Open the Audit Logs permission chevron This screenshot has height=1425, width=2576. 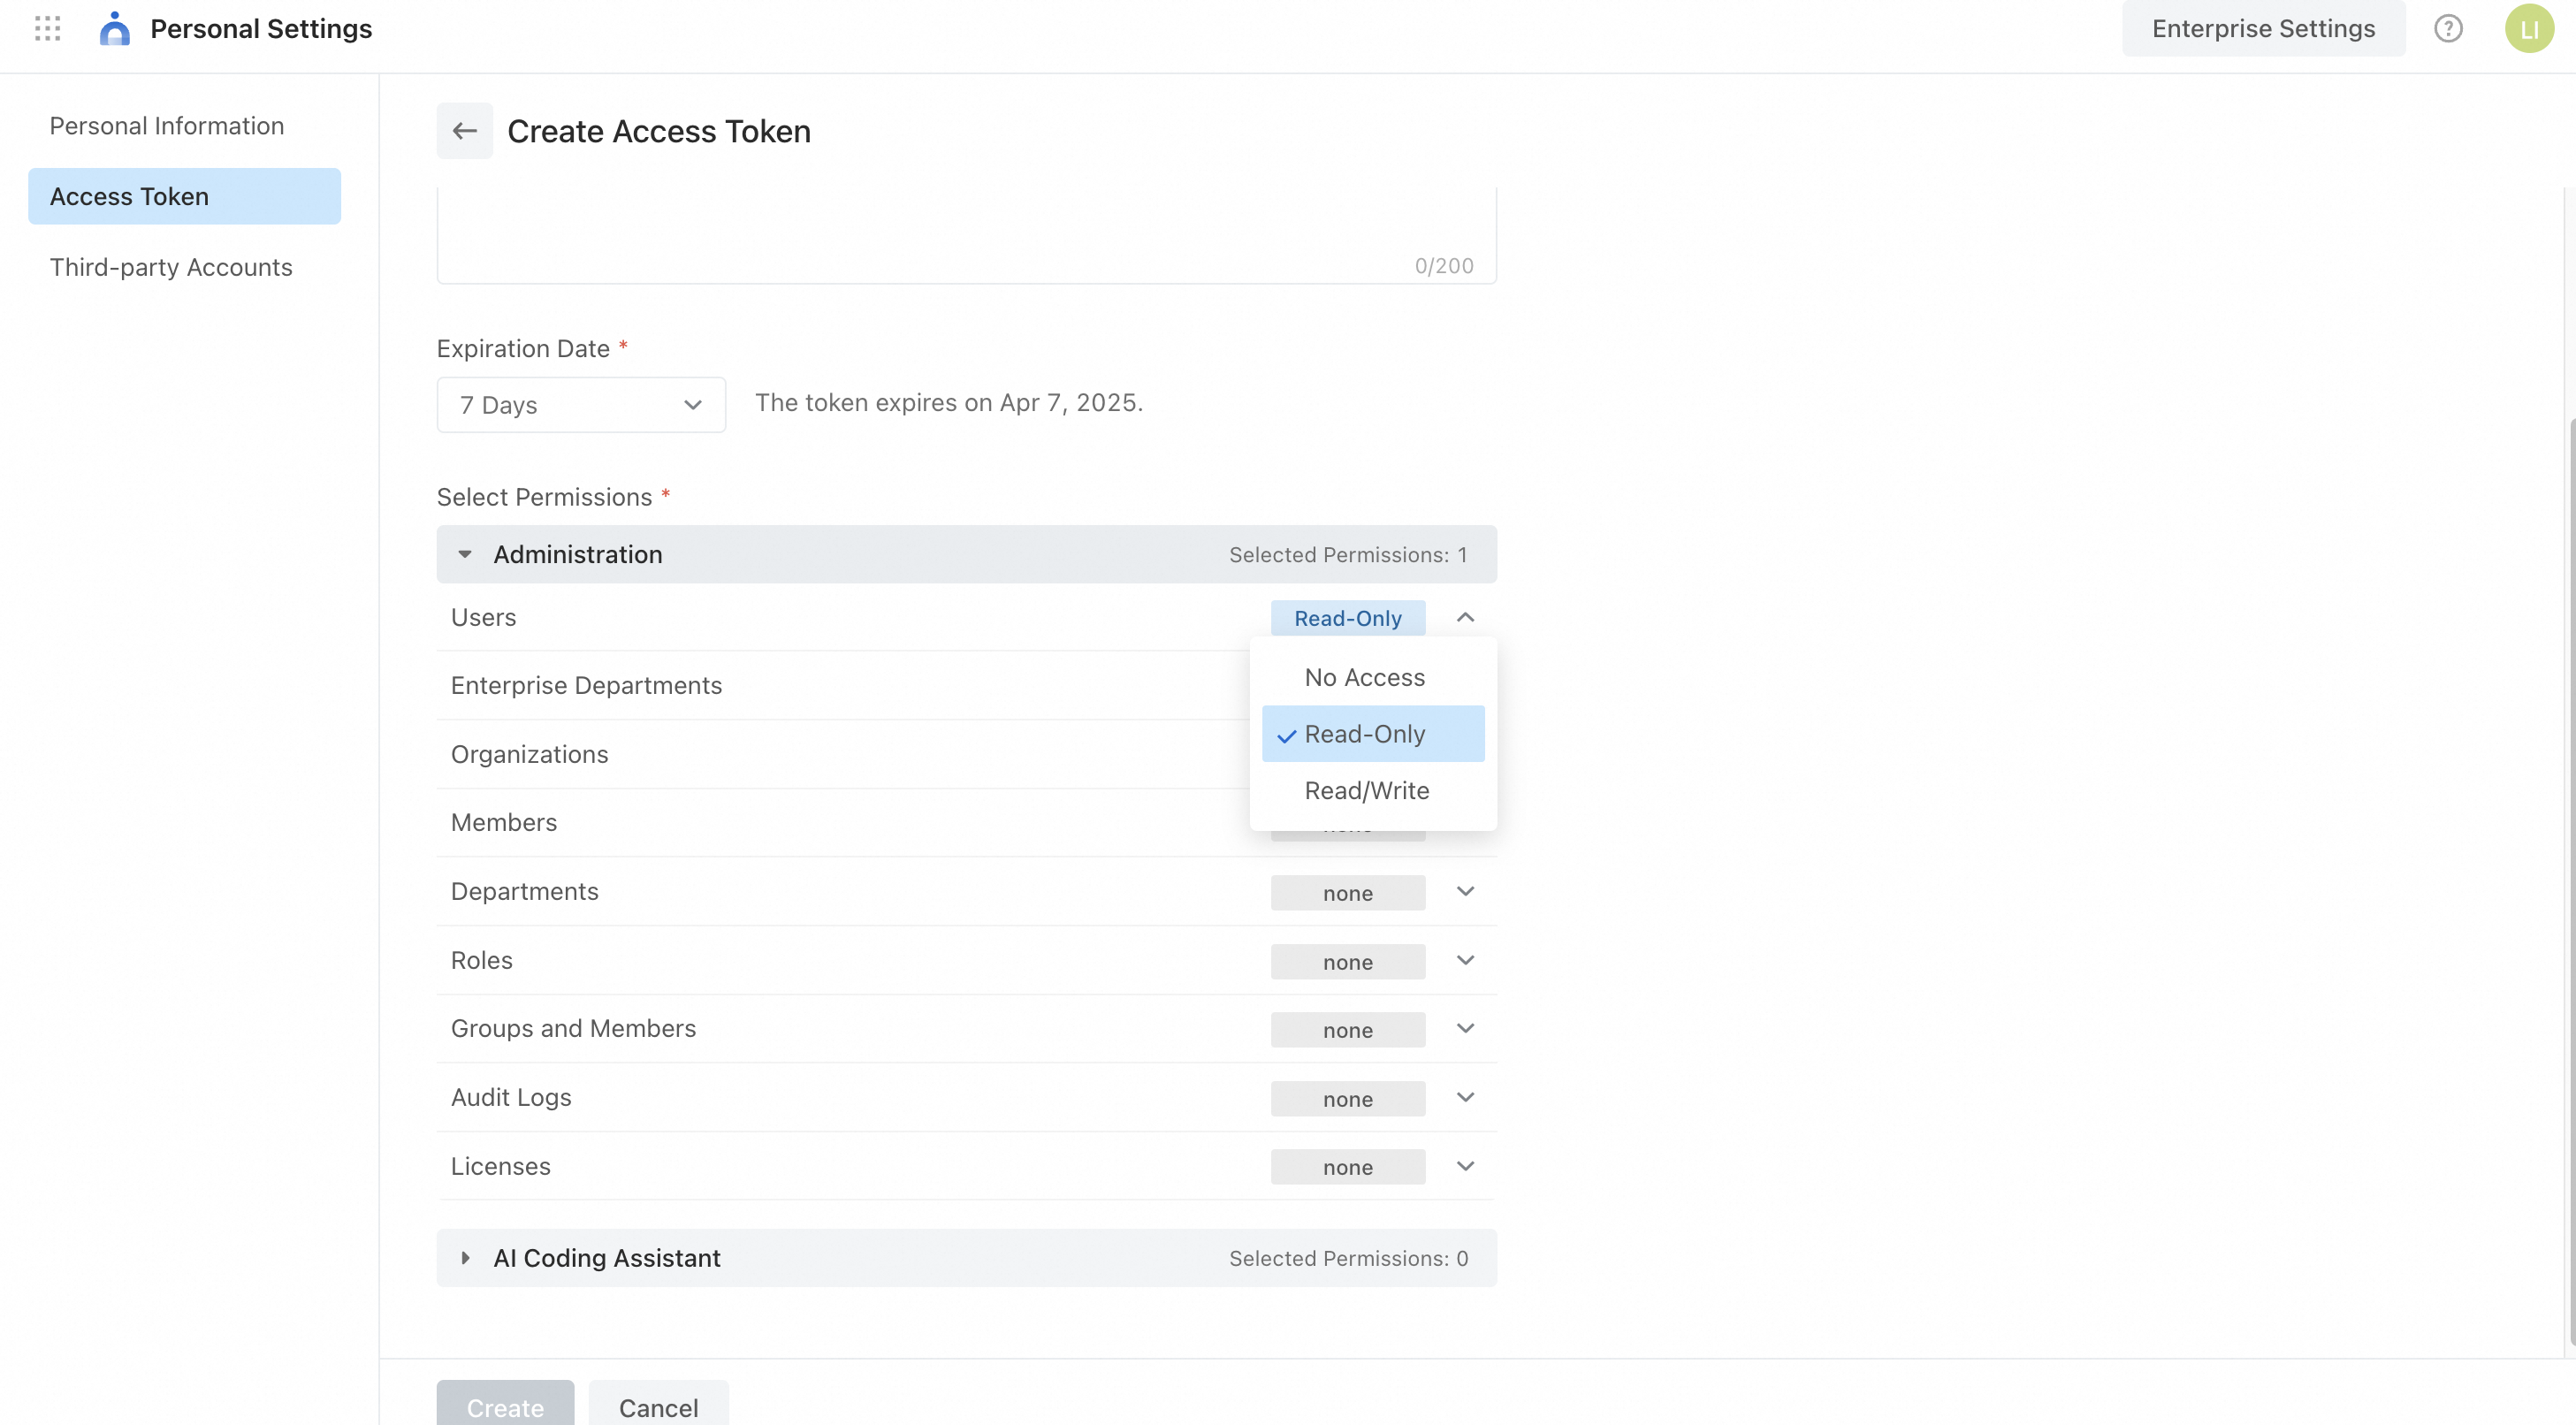pyautogui.click(x=1465, y=1098)
